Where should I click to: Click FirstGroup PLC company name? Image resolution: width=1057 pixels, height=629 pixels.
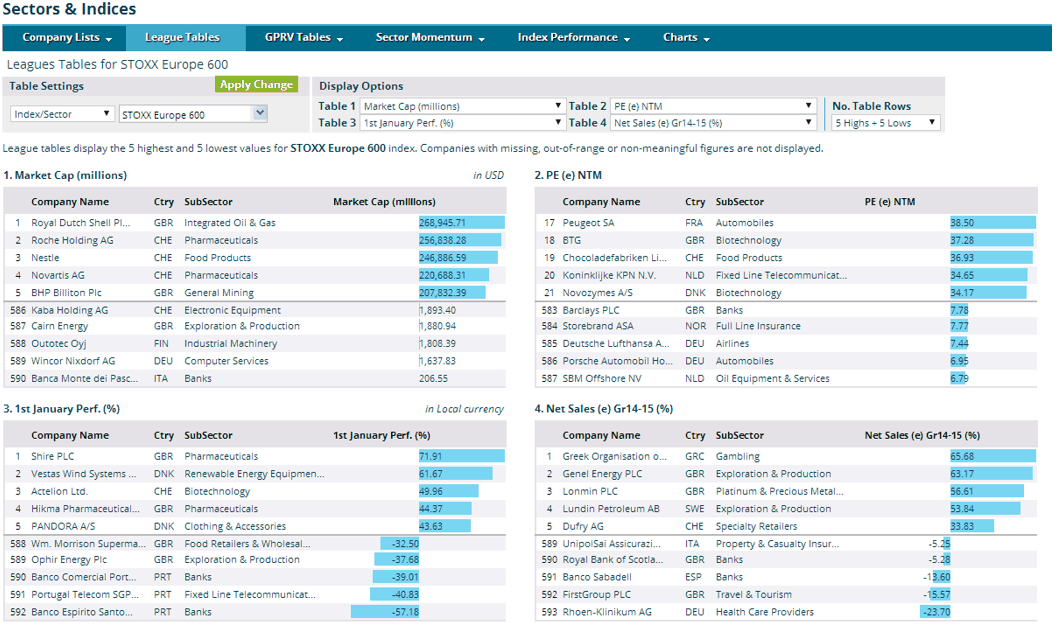(597, 595)
